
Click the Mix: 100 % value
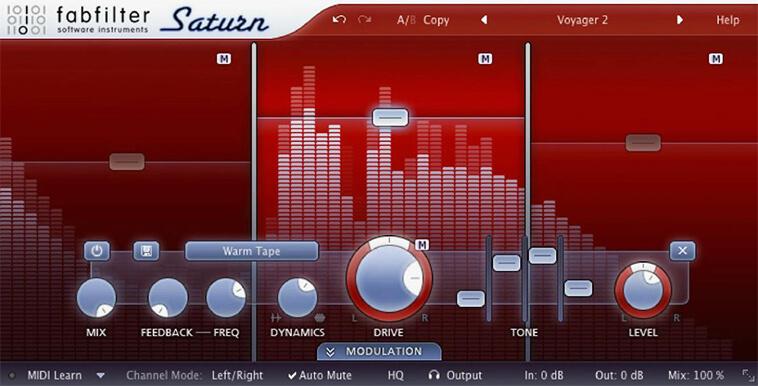click(696, 375)
